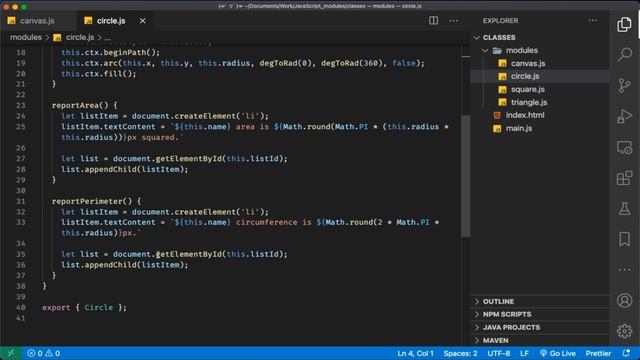Click the Go Live button
The height and width of the screenshot is (360, 640).
point(558,353)
